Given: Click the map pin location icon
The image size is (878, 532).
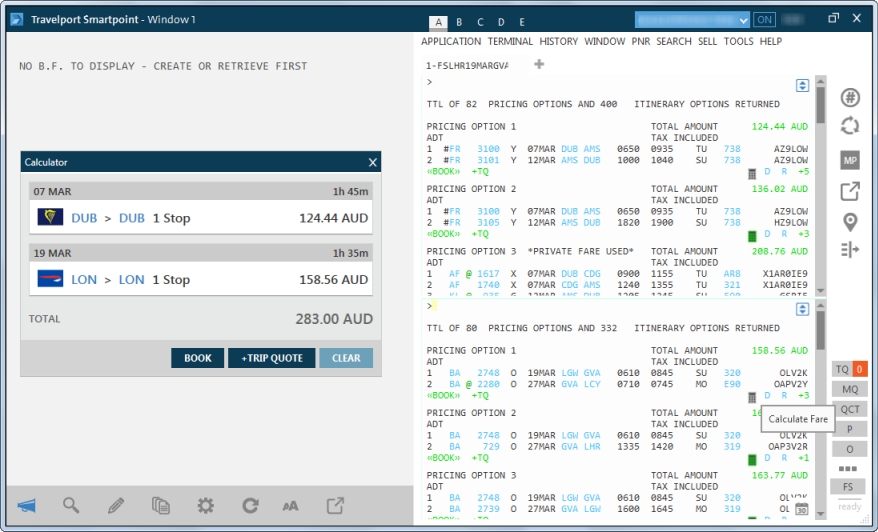Looking at the screenshot, I should (x=850, y=221).
